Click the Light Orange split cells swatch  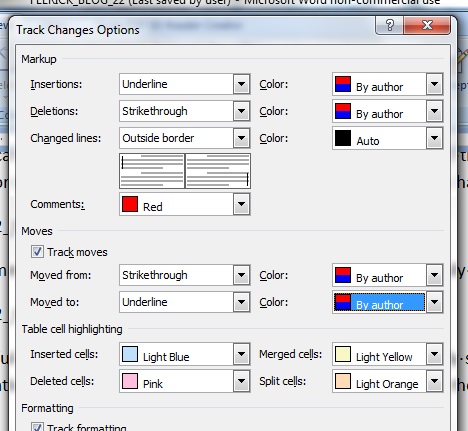pyautogui.click(x=343, y=381)
